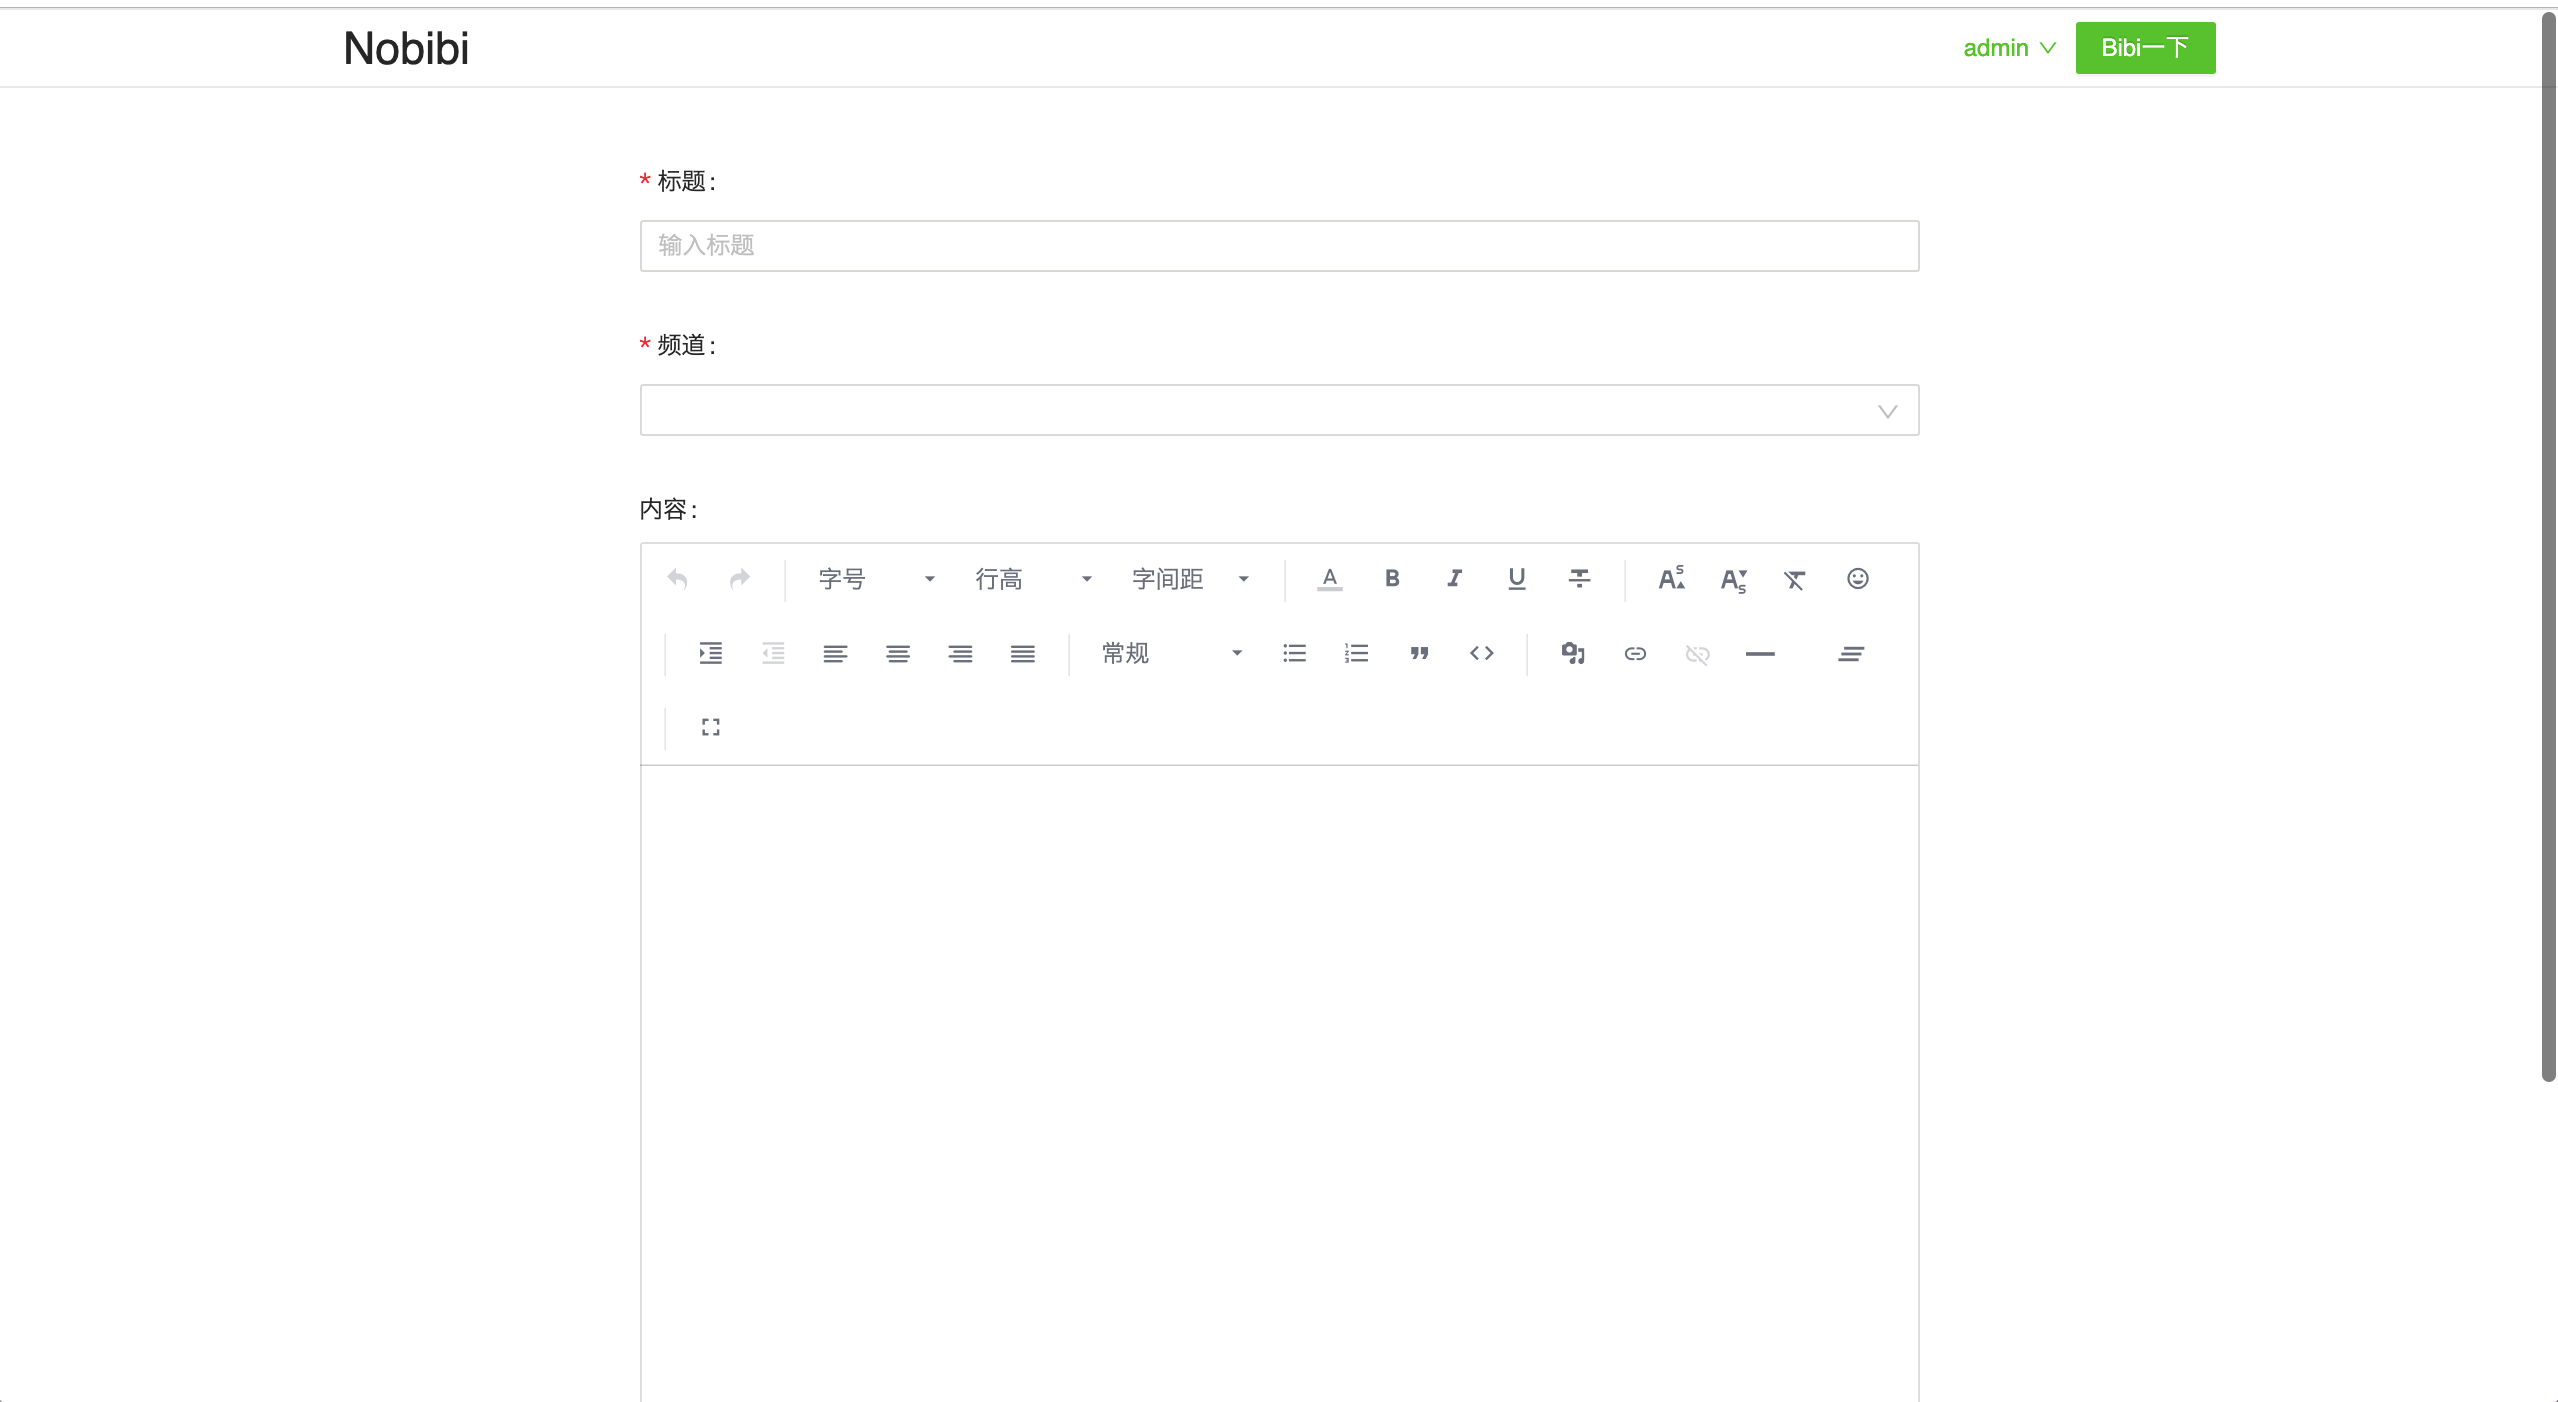Open the 行高 line height dropdown
The width and height of the screenshot is (2558, 1402).
[1032, 579]
